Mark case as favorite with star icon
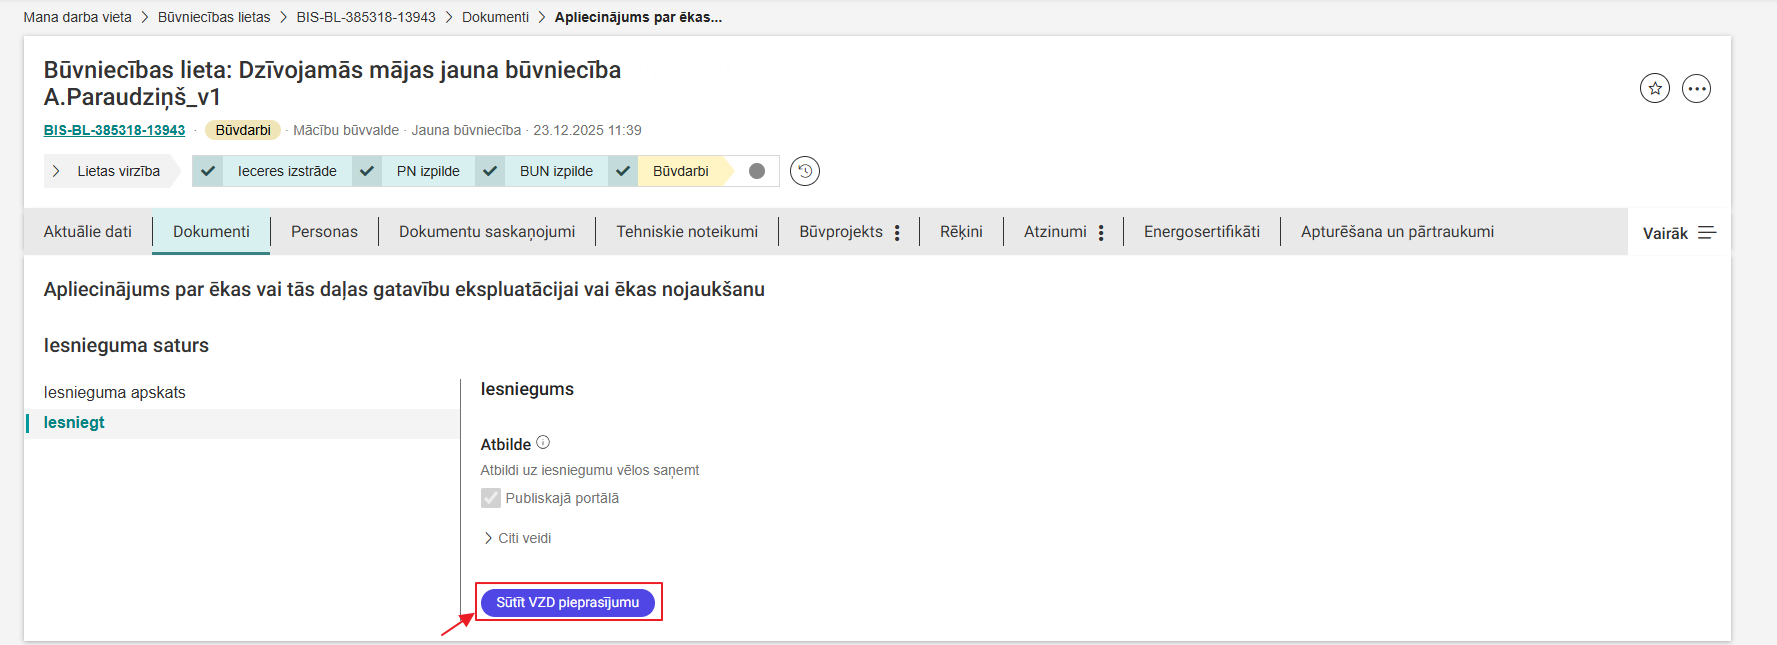This screenshot has height=645, width=1777. pyautogui.click(x=1655, y=89)
